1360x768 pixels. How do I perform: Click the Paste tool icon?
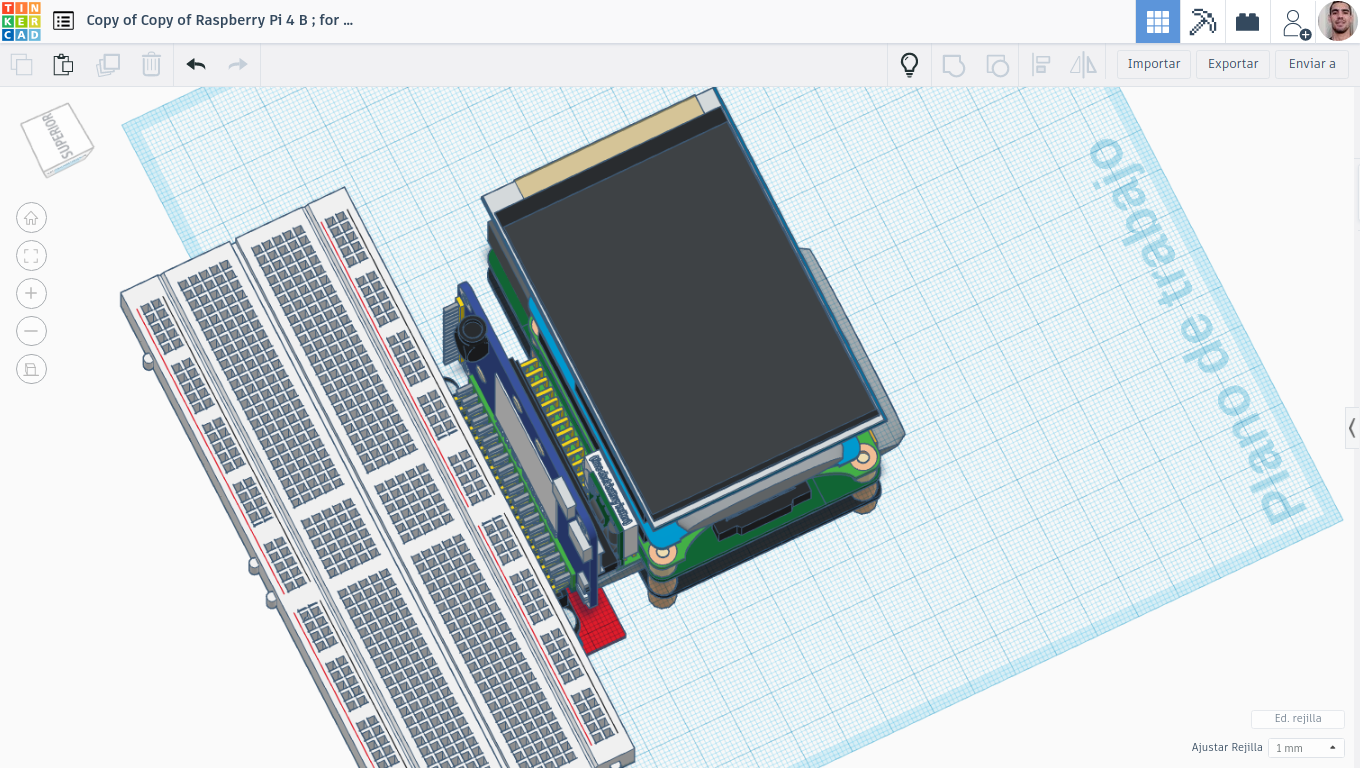(x=63, y=65)
